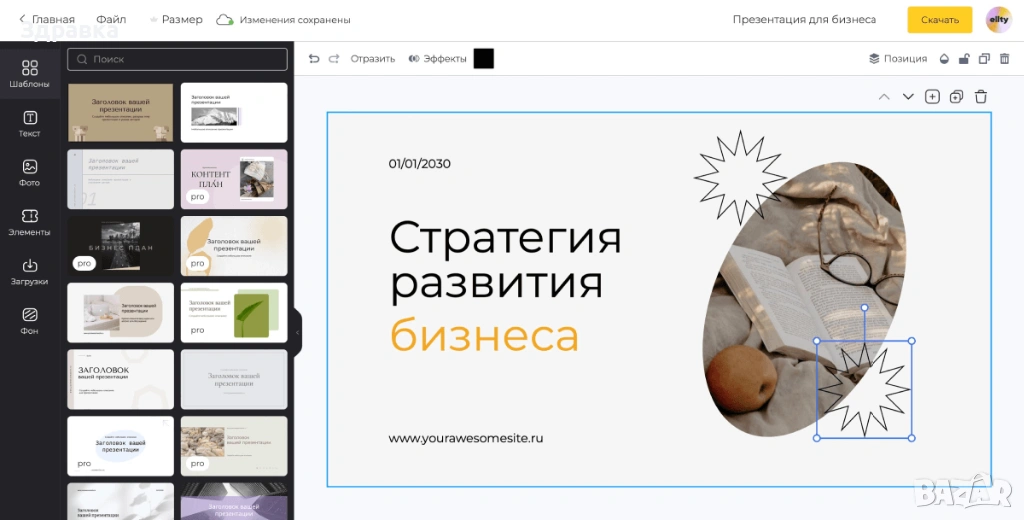The image size is (1024, 520).
Task: Open the Загрузки uploads panel
Action: pyautogui.click(x=29, y=271)
